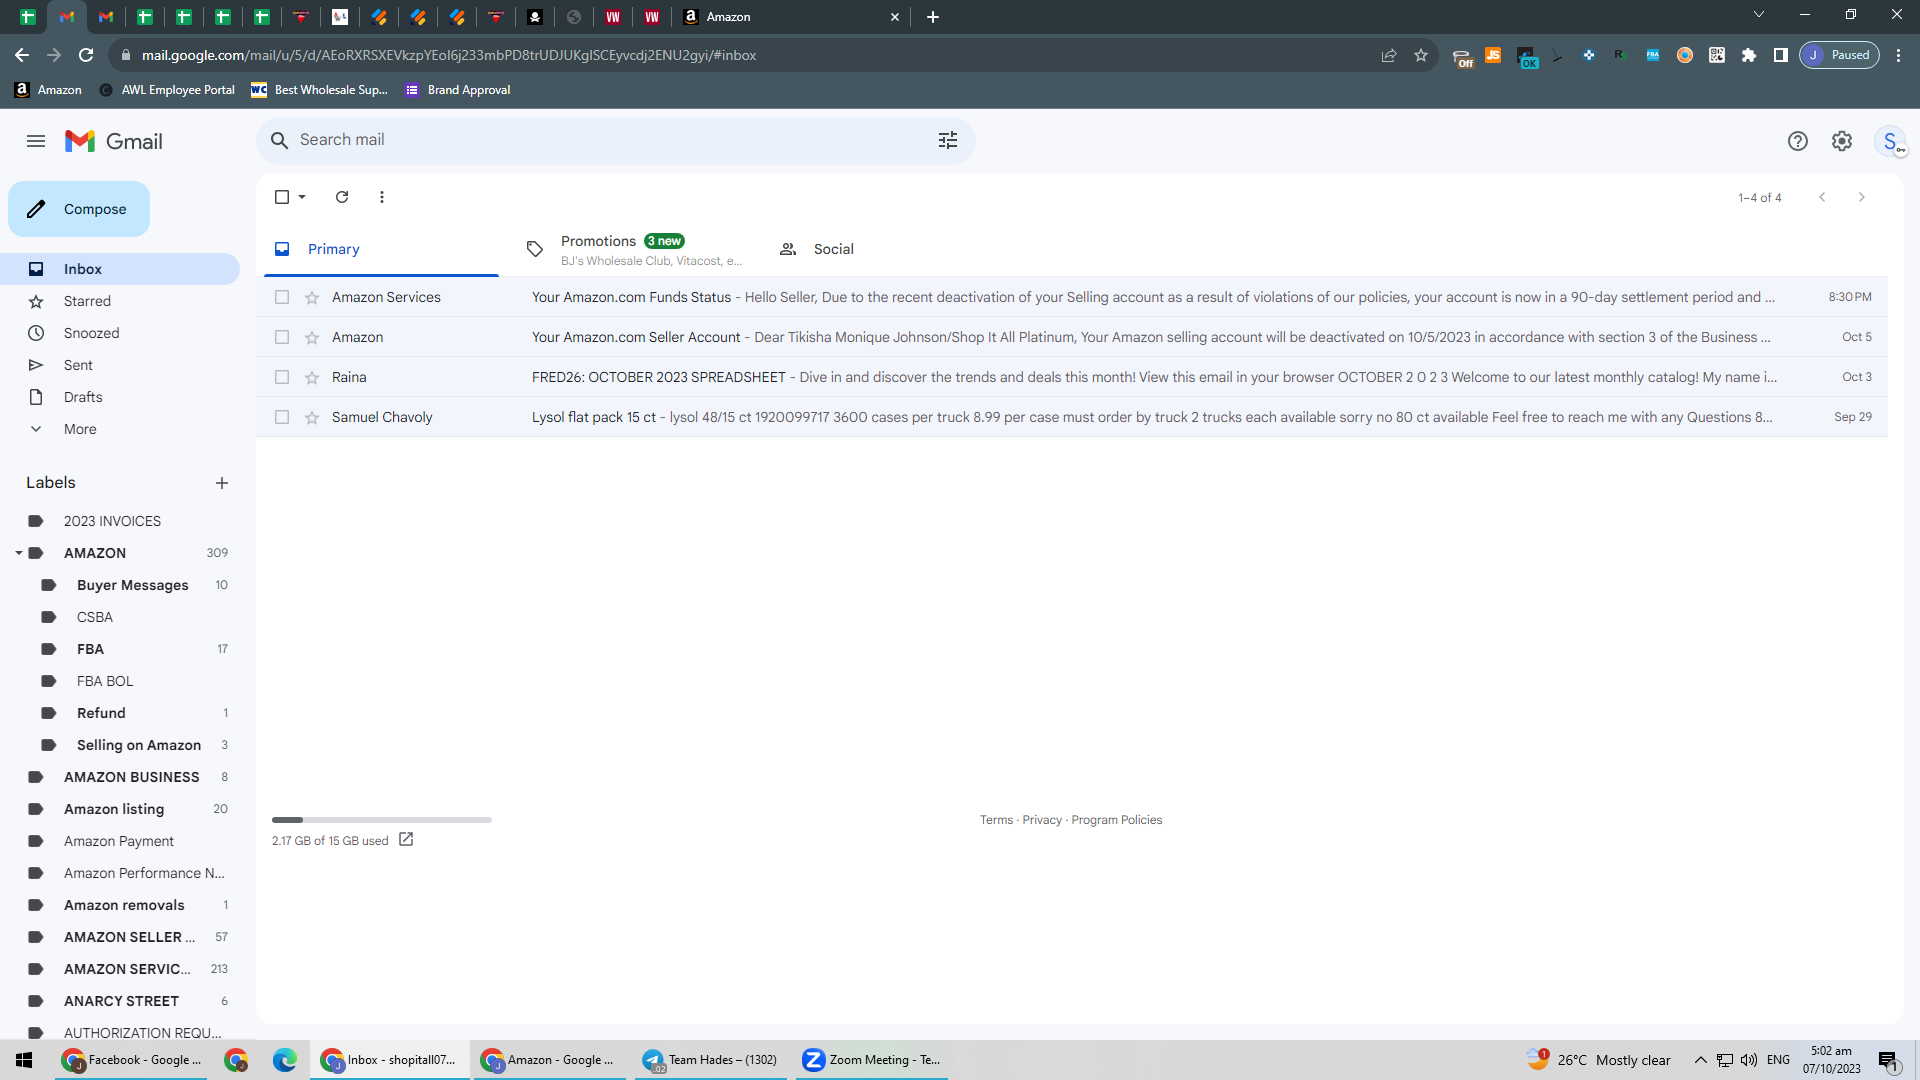Select the Samuel Chavoly email checkbox
Viewport: 1920px width, 1080px height.
pos(282,417)
